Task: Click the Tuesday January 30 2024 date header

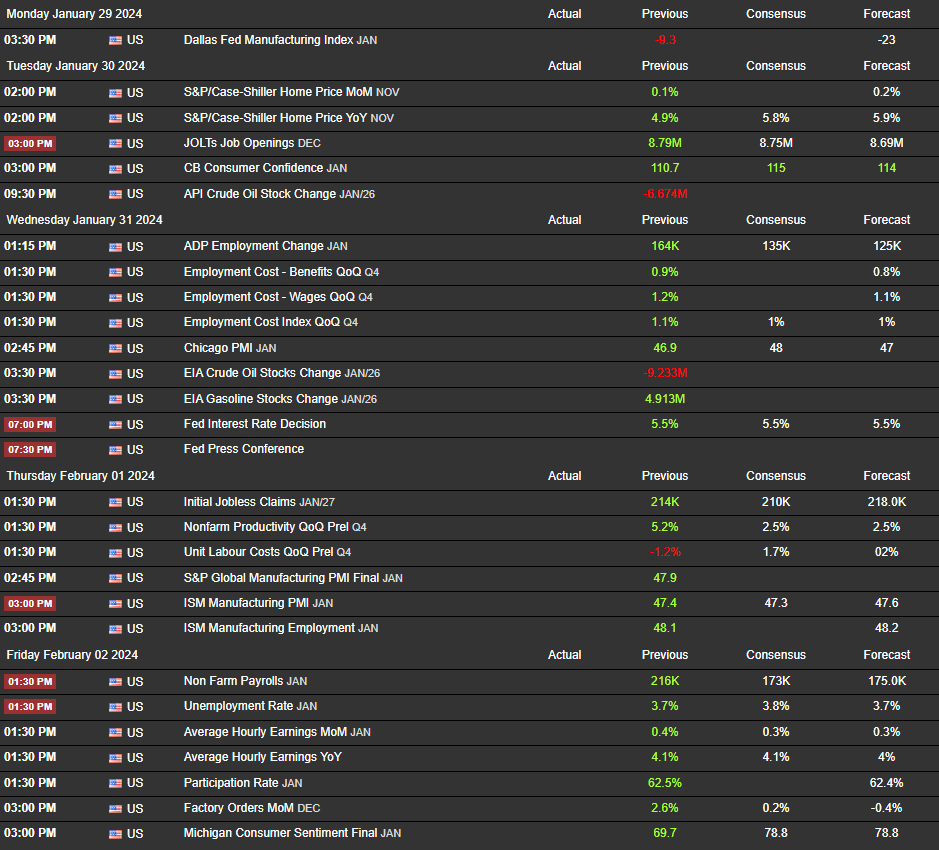Action: click(75, 66)
